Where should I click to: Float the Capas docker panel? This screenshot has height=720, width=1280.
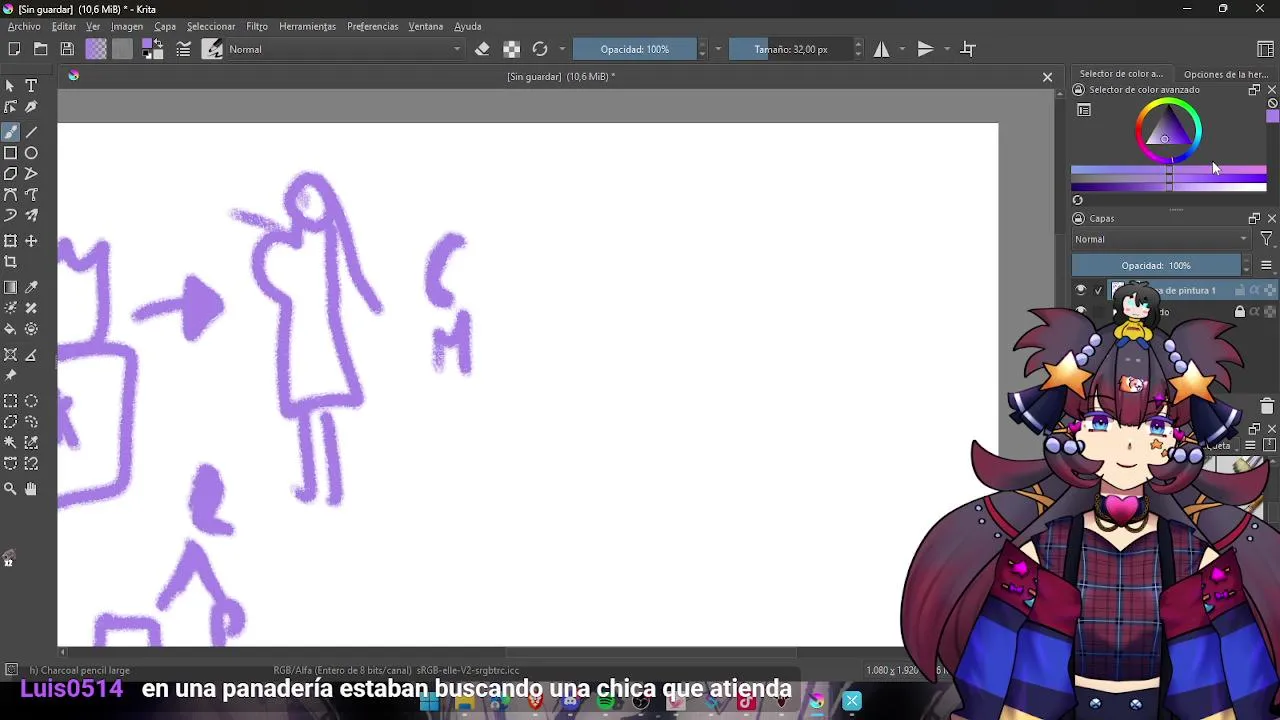pyautogui.click(x=1254, y=218)
